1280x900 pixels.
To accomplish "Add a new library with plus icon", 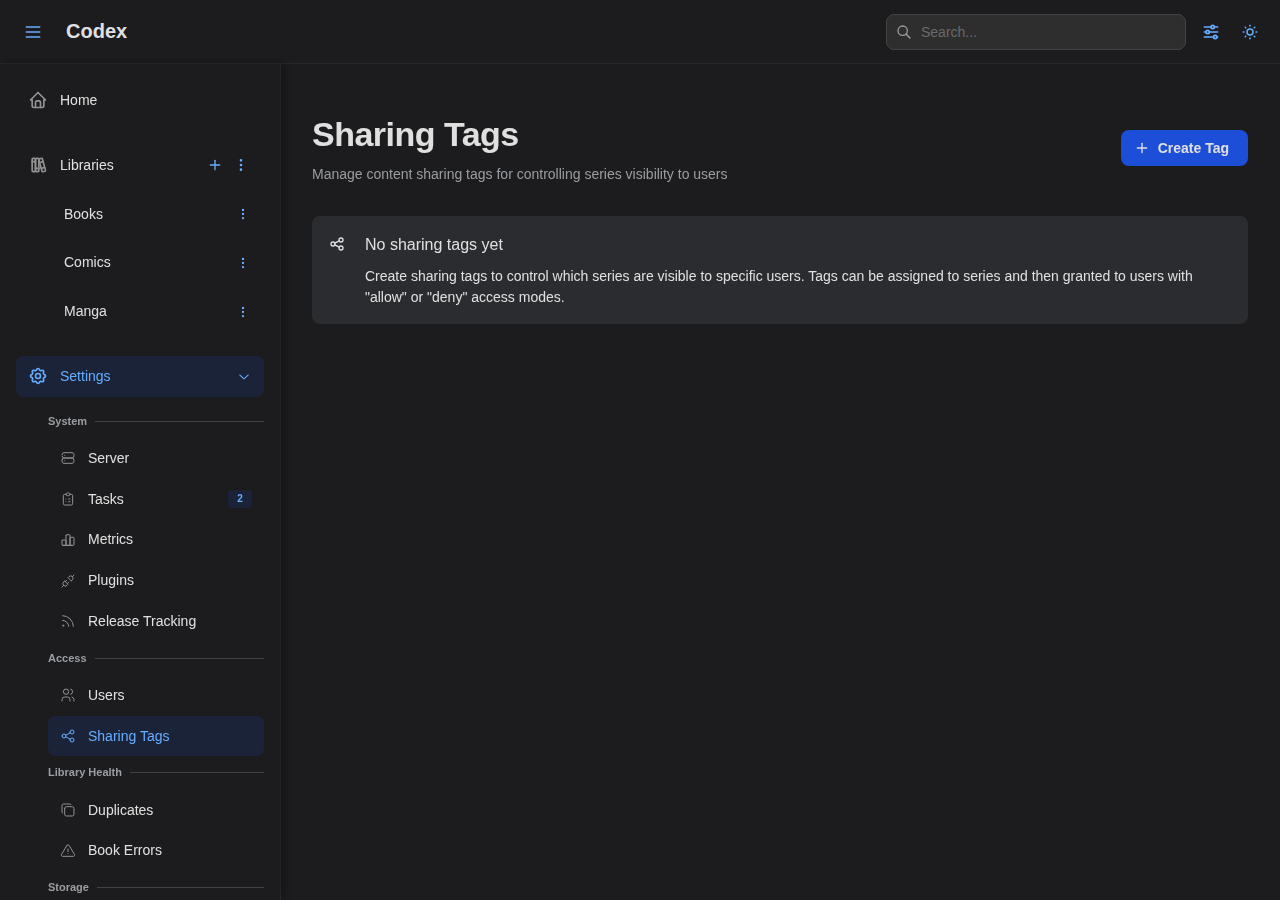I will pos(215,165).
